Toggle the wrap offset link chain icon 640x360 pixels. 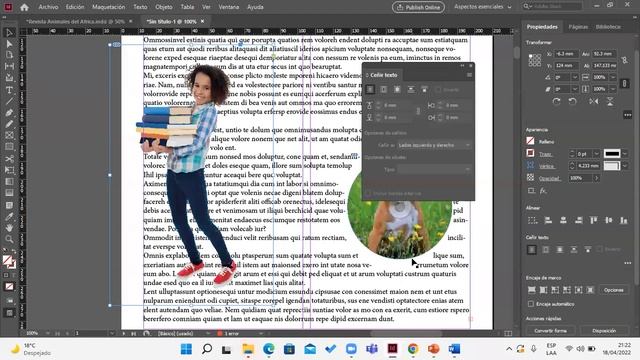coord(418,111)
